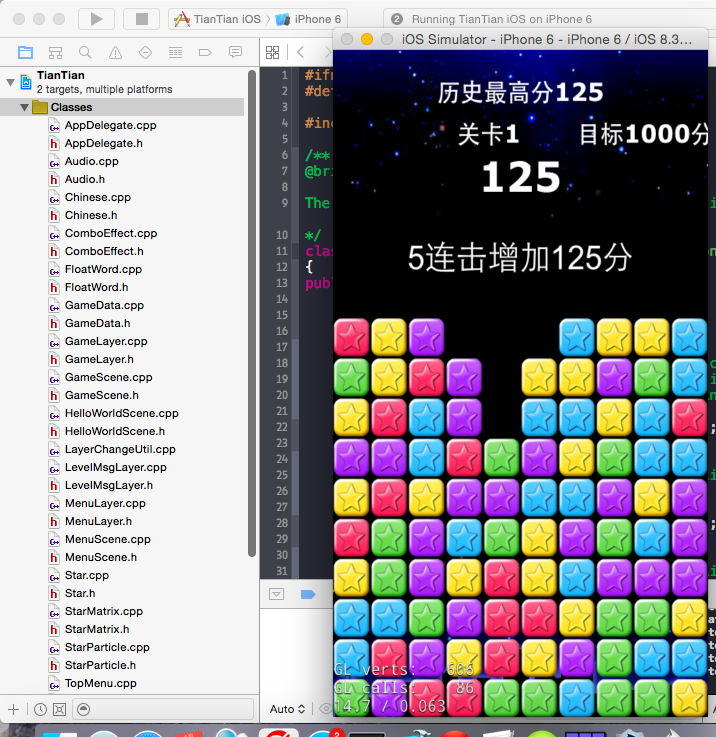Collapse the TianTian project disclosure triangle
The image size is (716, 737).
pyautogui.click(x=10, y=82)
